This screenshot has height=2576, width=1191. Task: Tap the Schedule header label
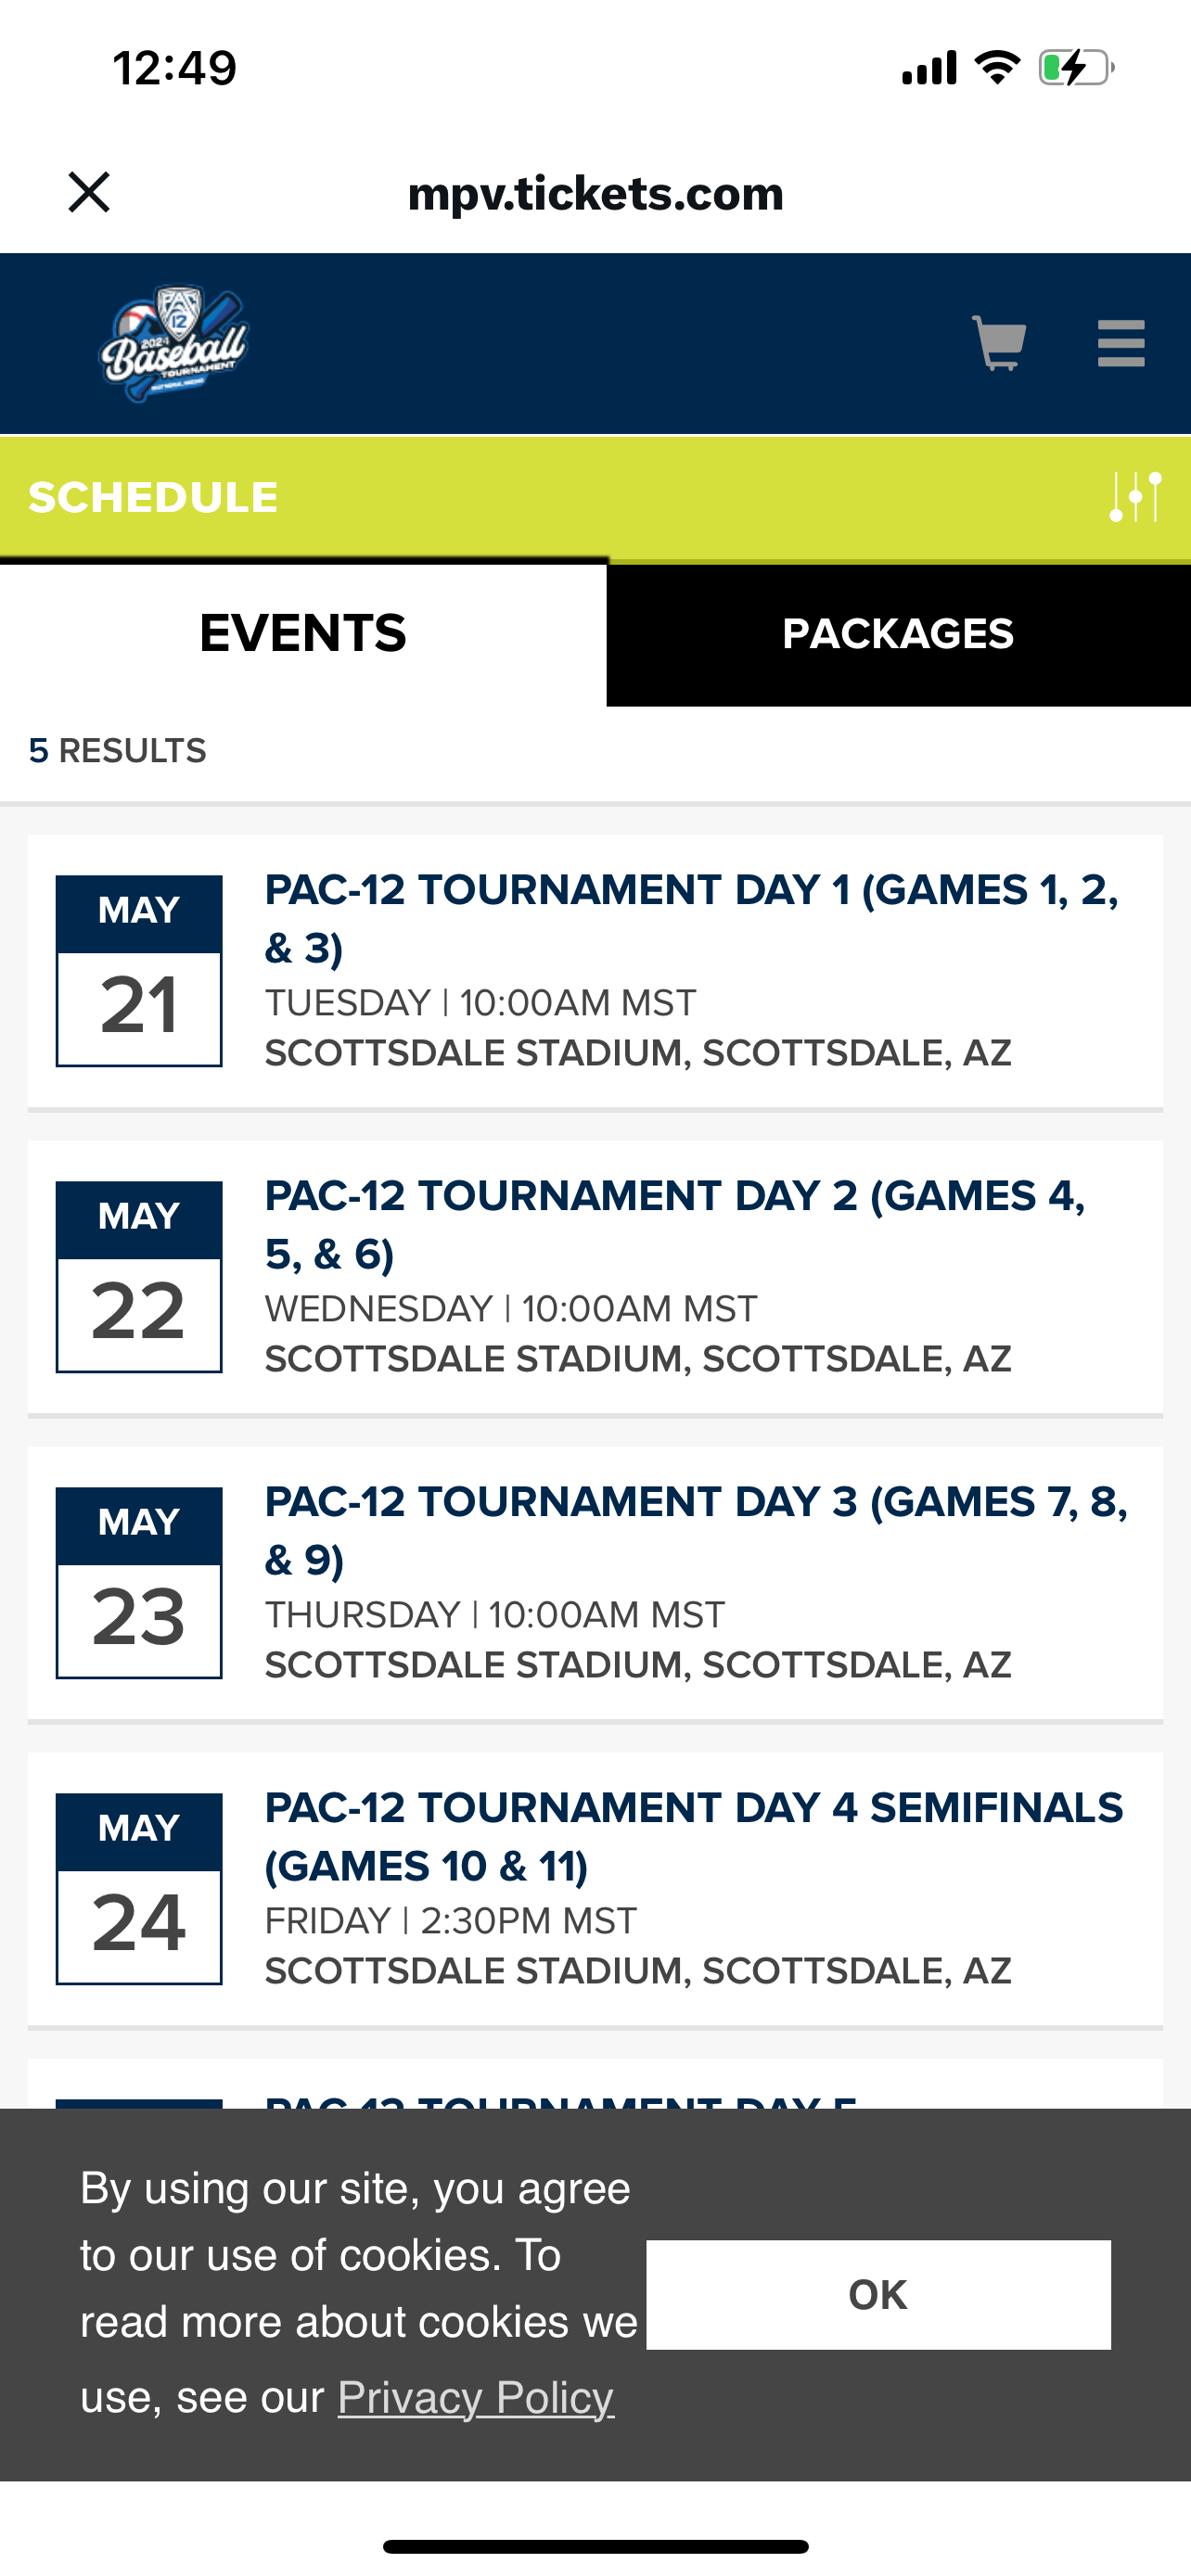coord(153,497)
